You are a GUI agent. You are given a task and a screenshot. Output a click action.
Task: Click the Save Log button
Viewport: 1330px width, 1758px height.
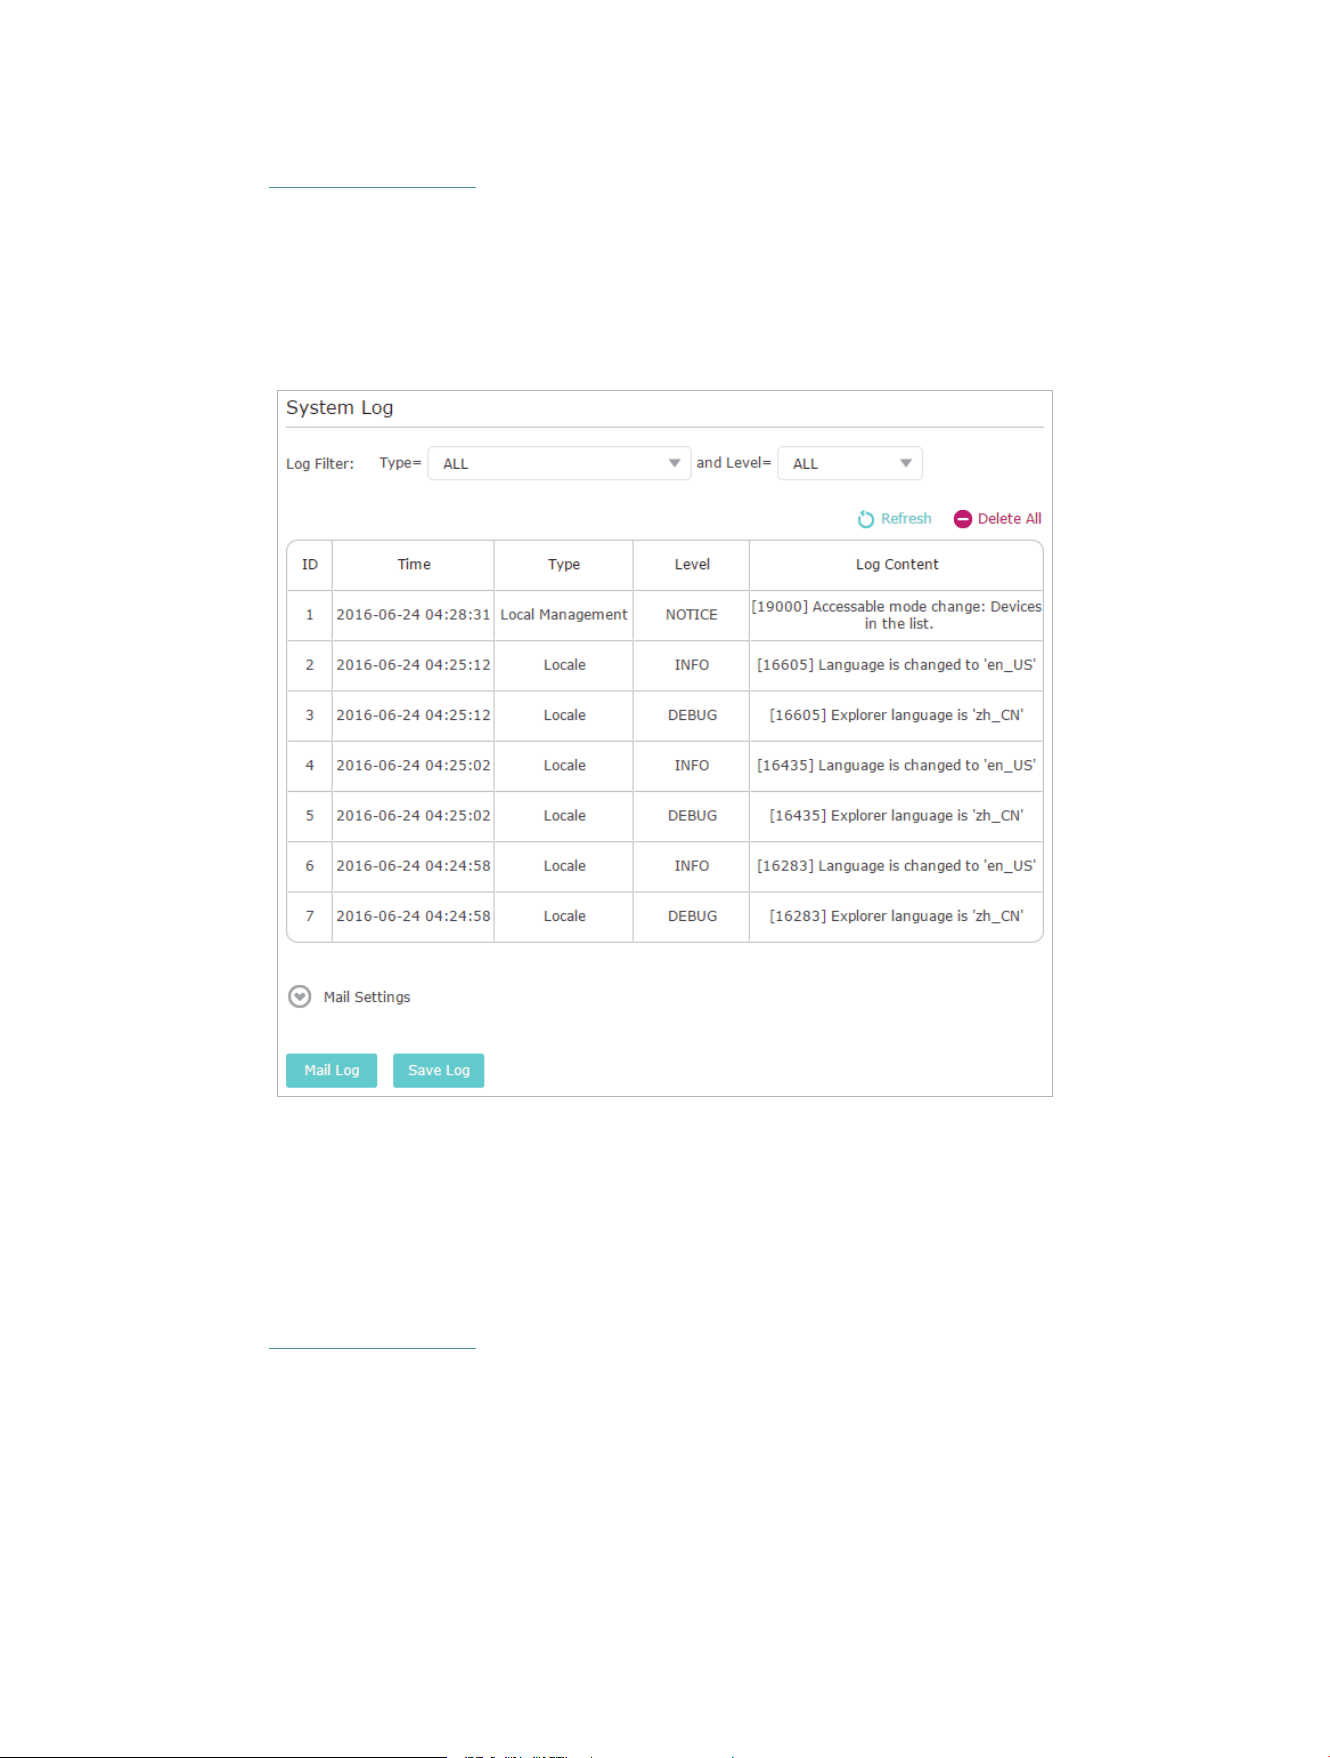click(438, 1070)
